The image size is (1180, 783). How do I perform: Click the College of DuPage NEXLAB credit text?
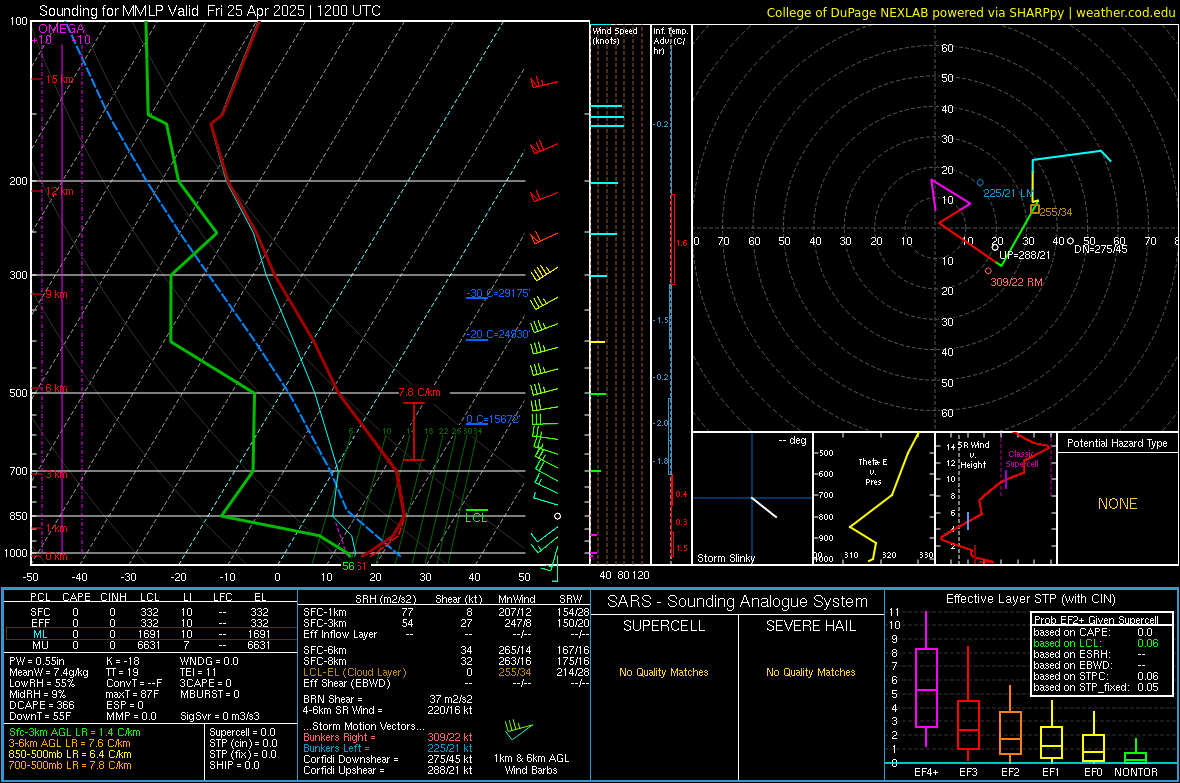pyautogui.click(x=970, y=12)
